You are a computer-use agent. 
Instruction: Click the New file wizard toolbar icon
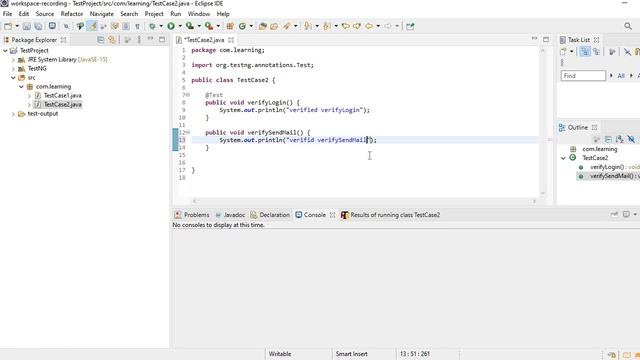pos(8,26)
